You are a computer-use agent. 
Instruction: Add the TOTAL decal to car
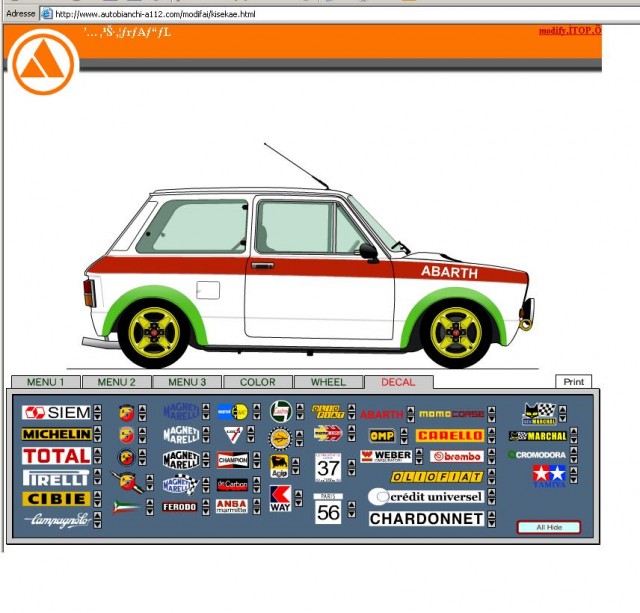pyautogui.click(x=56, y=456)
